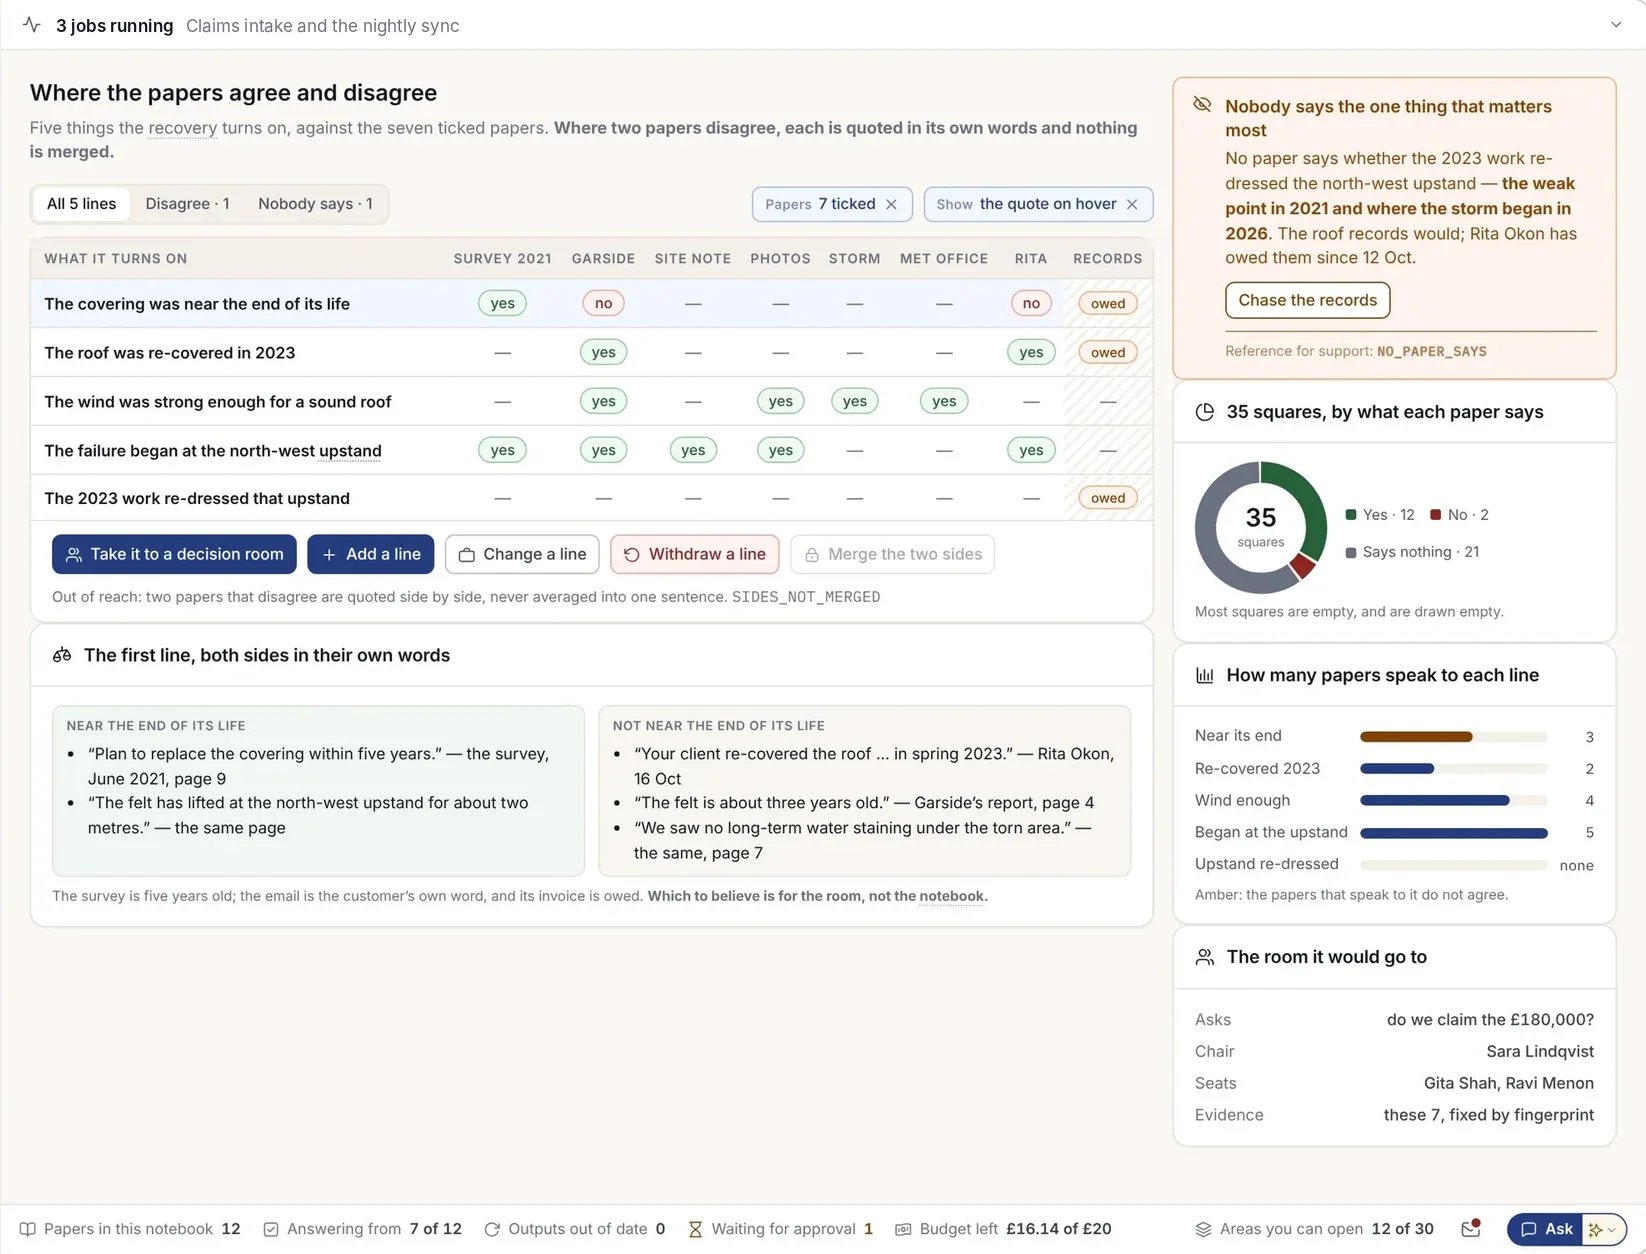Click the jobs running activity icon

pyautogui.click(x=32, y=25)
